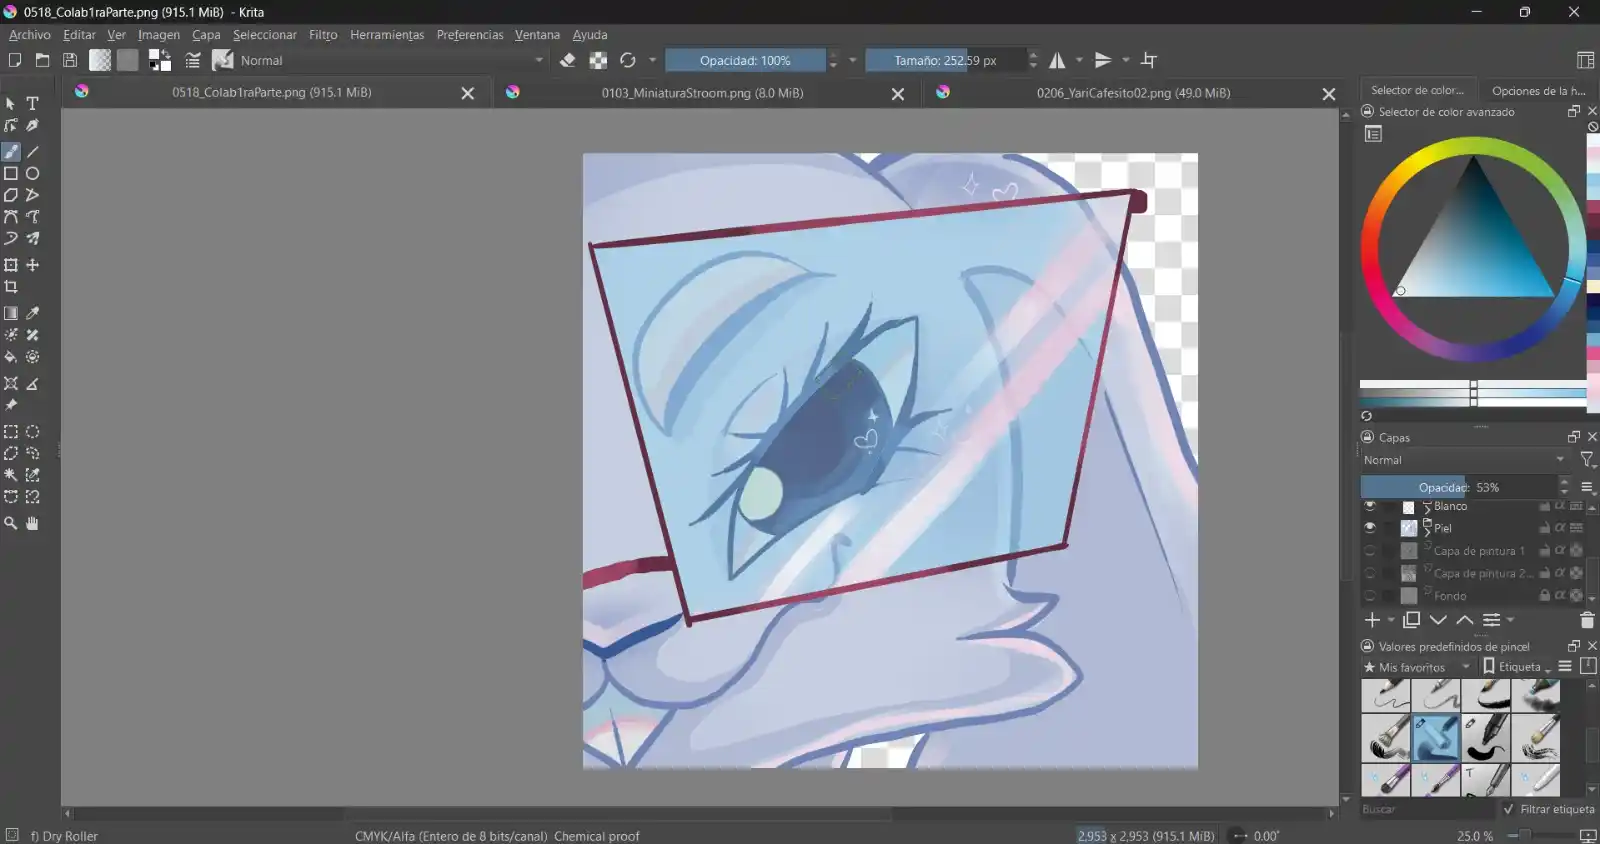Image resolution: width=1600 pixels, height=844 pixels.
Task: Select the Transform tool
Action: (x=11, y=265)
